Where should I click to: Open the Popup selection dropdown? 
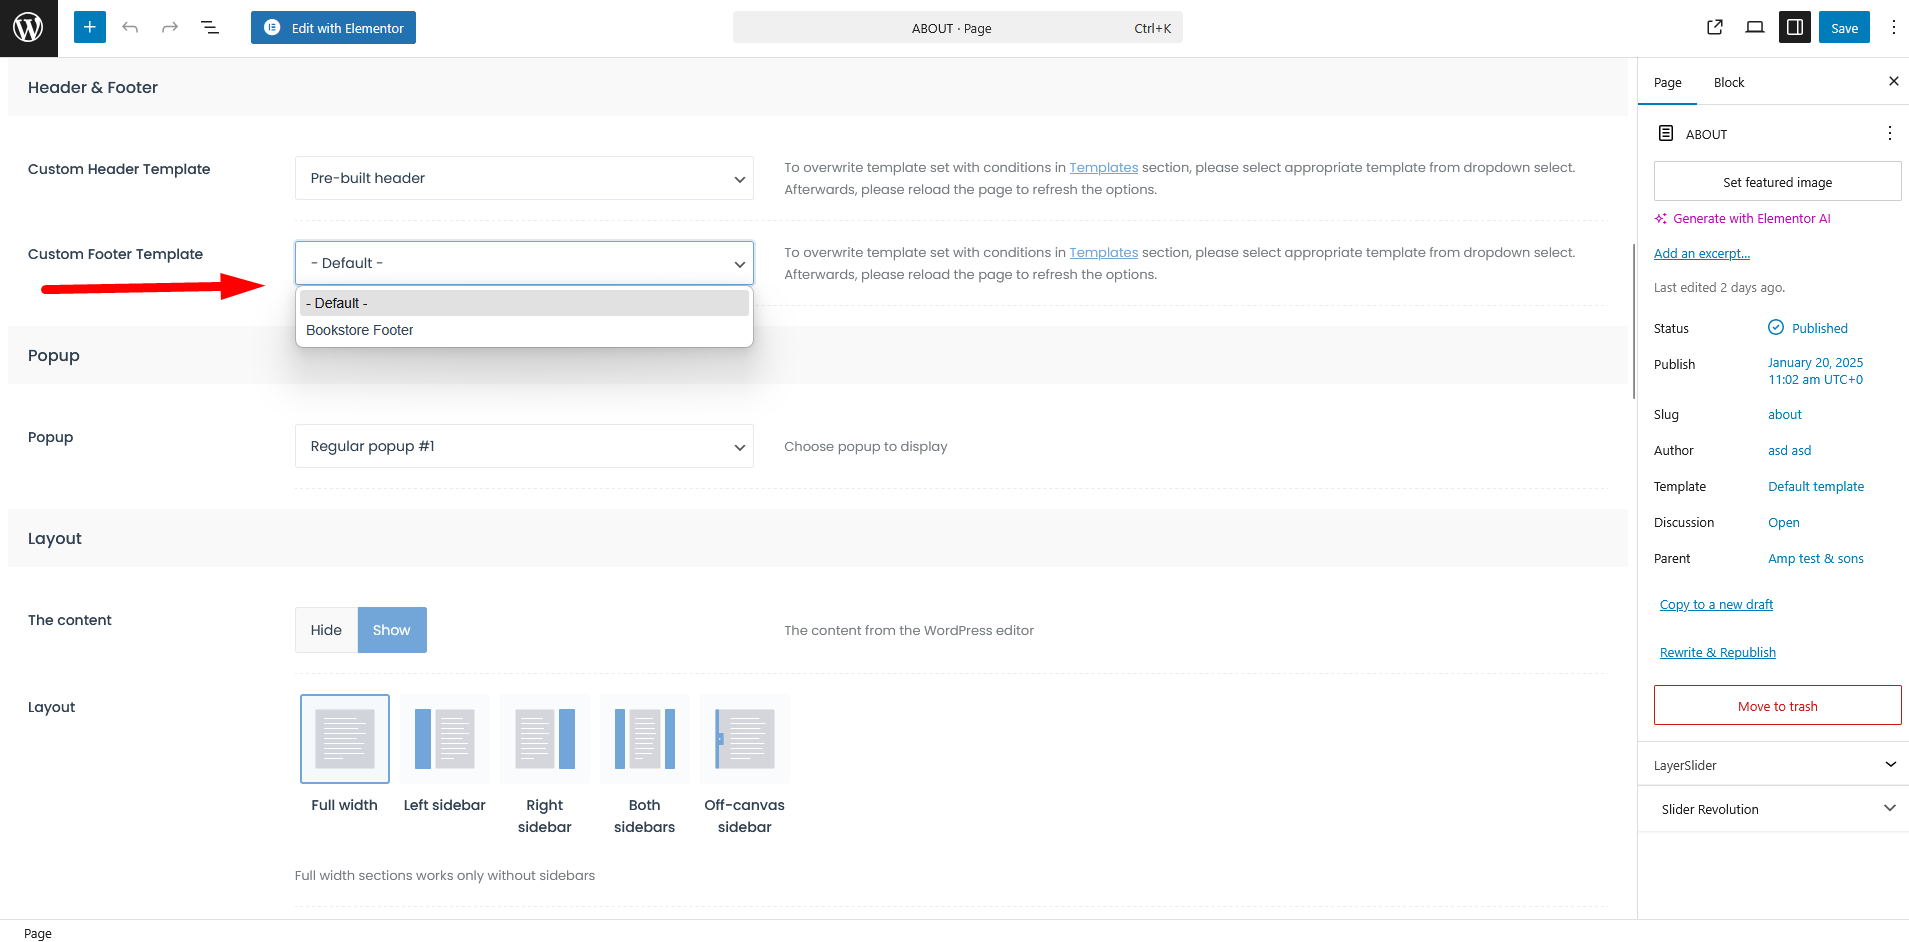coord(524,446)
